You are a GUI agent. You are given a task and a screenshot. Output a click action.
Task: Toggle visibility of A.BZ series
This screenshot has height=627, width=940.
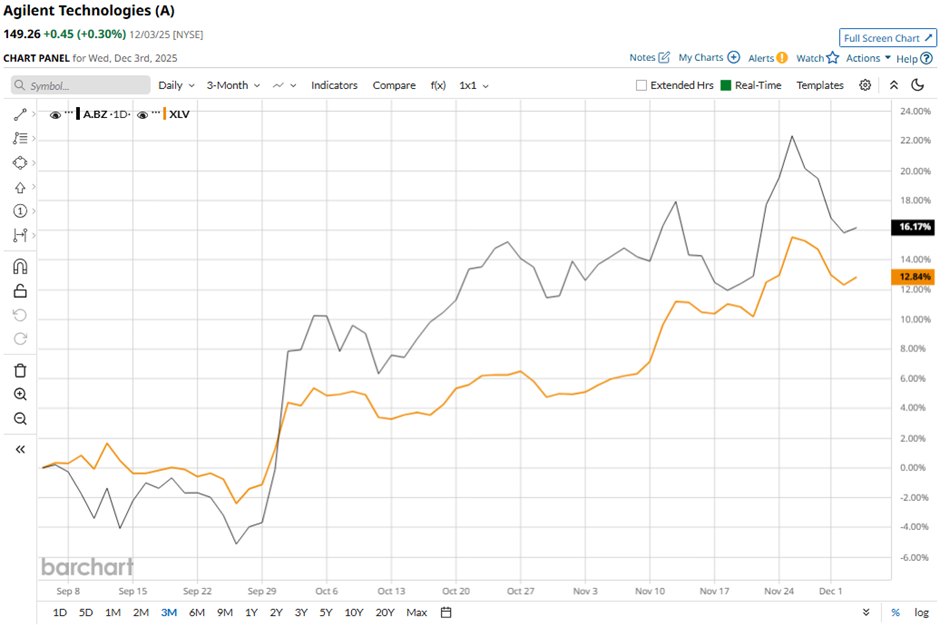tap(55, 114)
